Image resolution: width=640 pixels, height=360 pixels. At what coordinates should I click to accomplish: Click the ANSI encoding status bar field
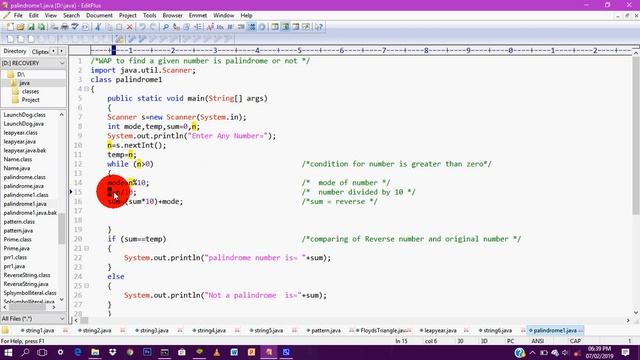(x=538, y=341)
